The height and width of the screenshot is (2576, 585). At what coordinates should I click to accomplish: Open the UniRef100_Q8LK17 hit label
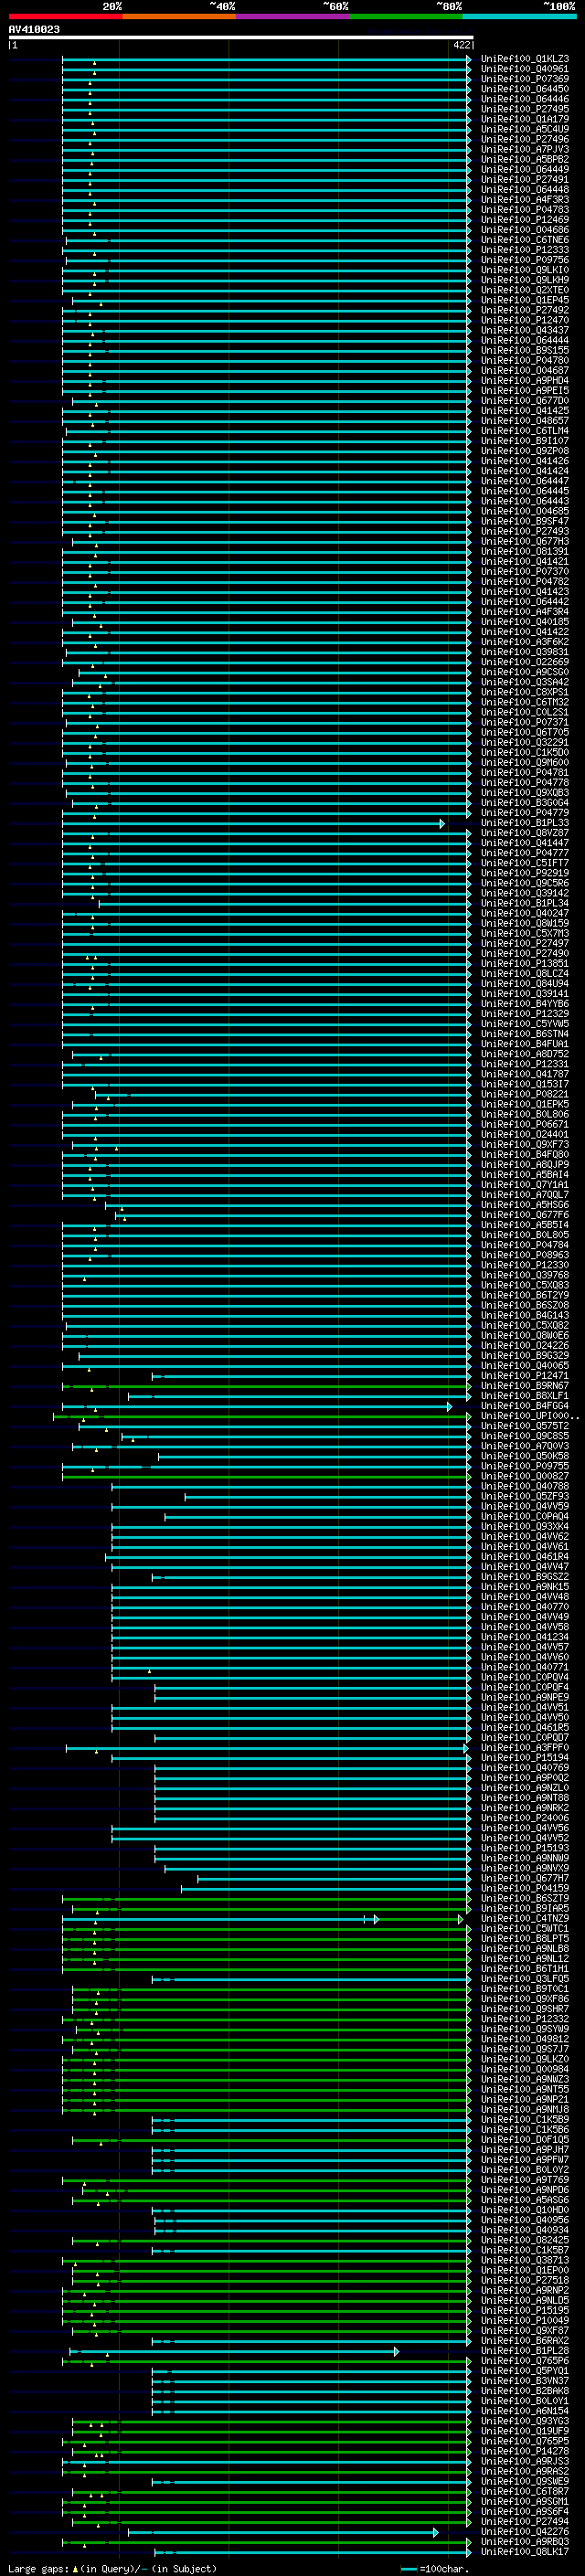point(524,2552)
